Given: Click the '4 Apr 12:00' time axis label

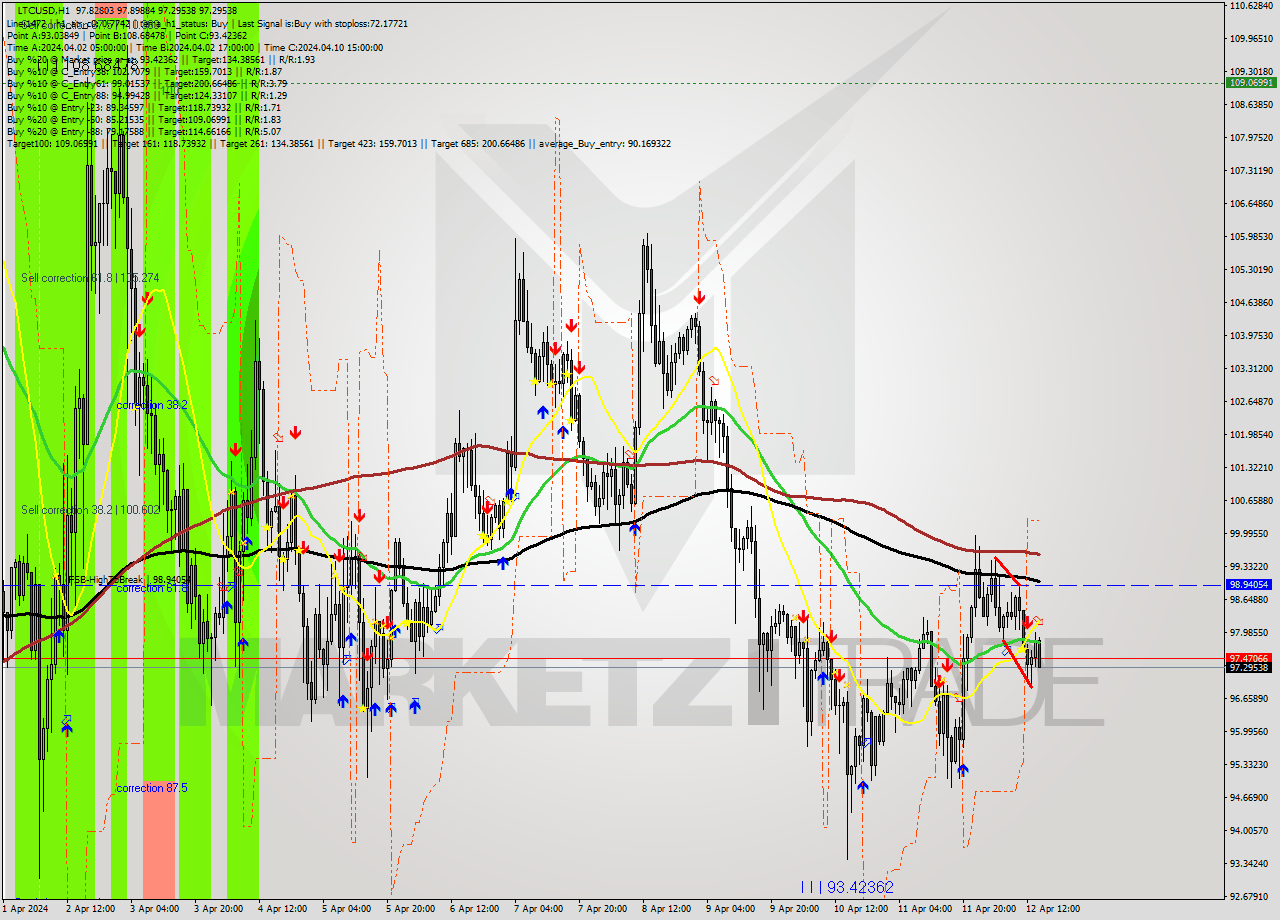Looking at the screenshot, I should pyautogui.click(x=282, y=908).
